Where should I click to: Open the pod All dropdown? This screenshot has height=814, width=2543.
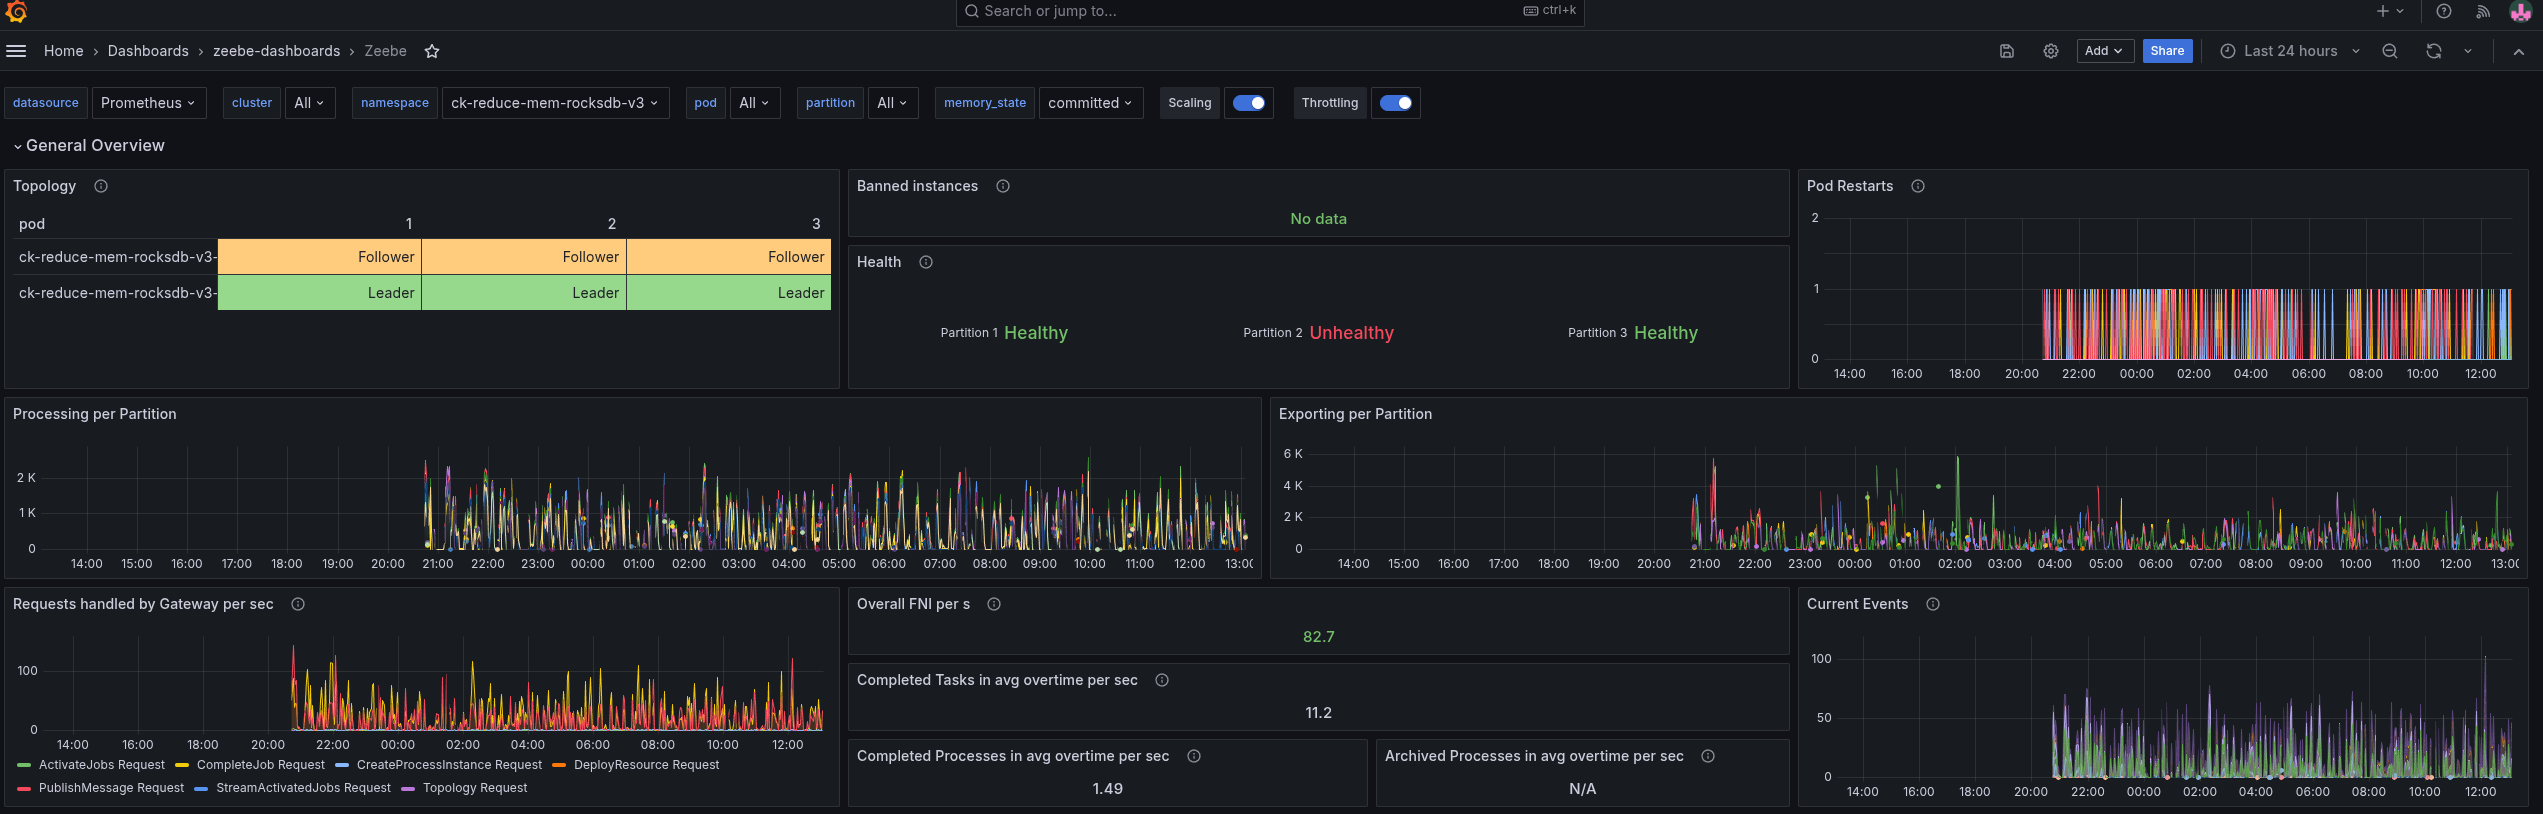coord(754,103)
